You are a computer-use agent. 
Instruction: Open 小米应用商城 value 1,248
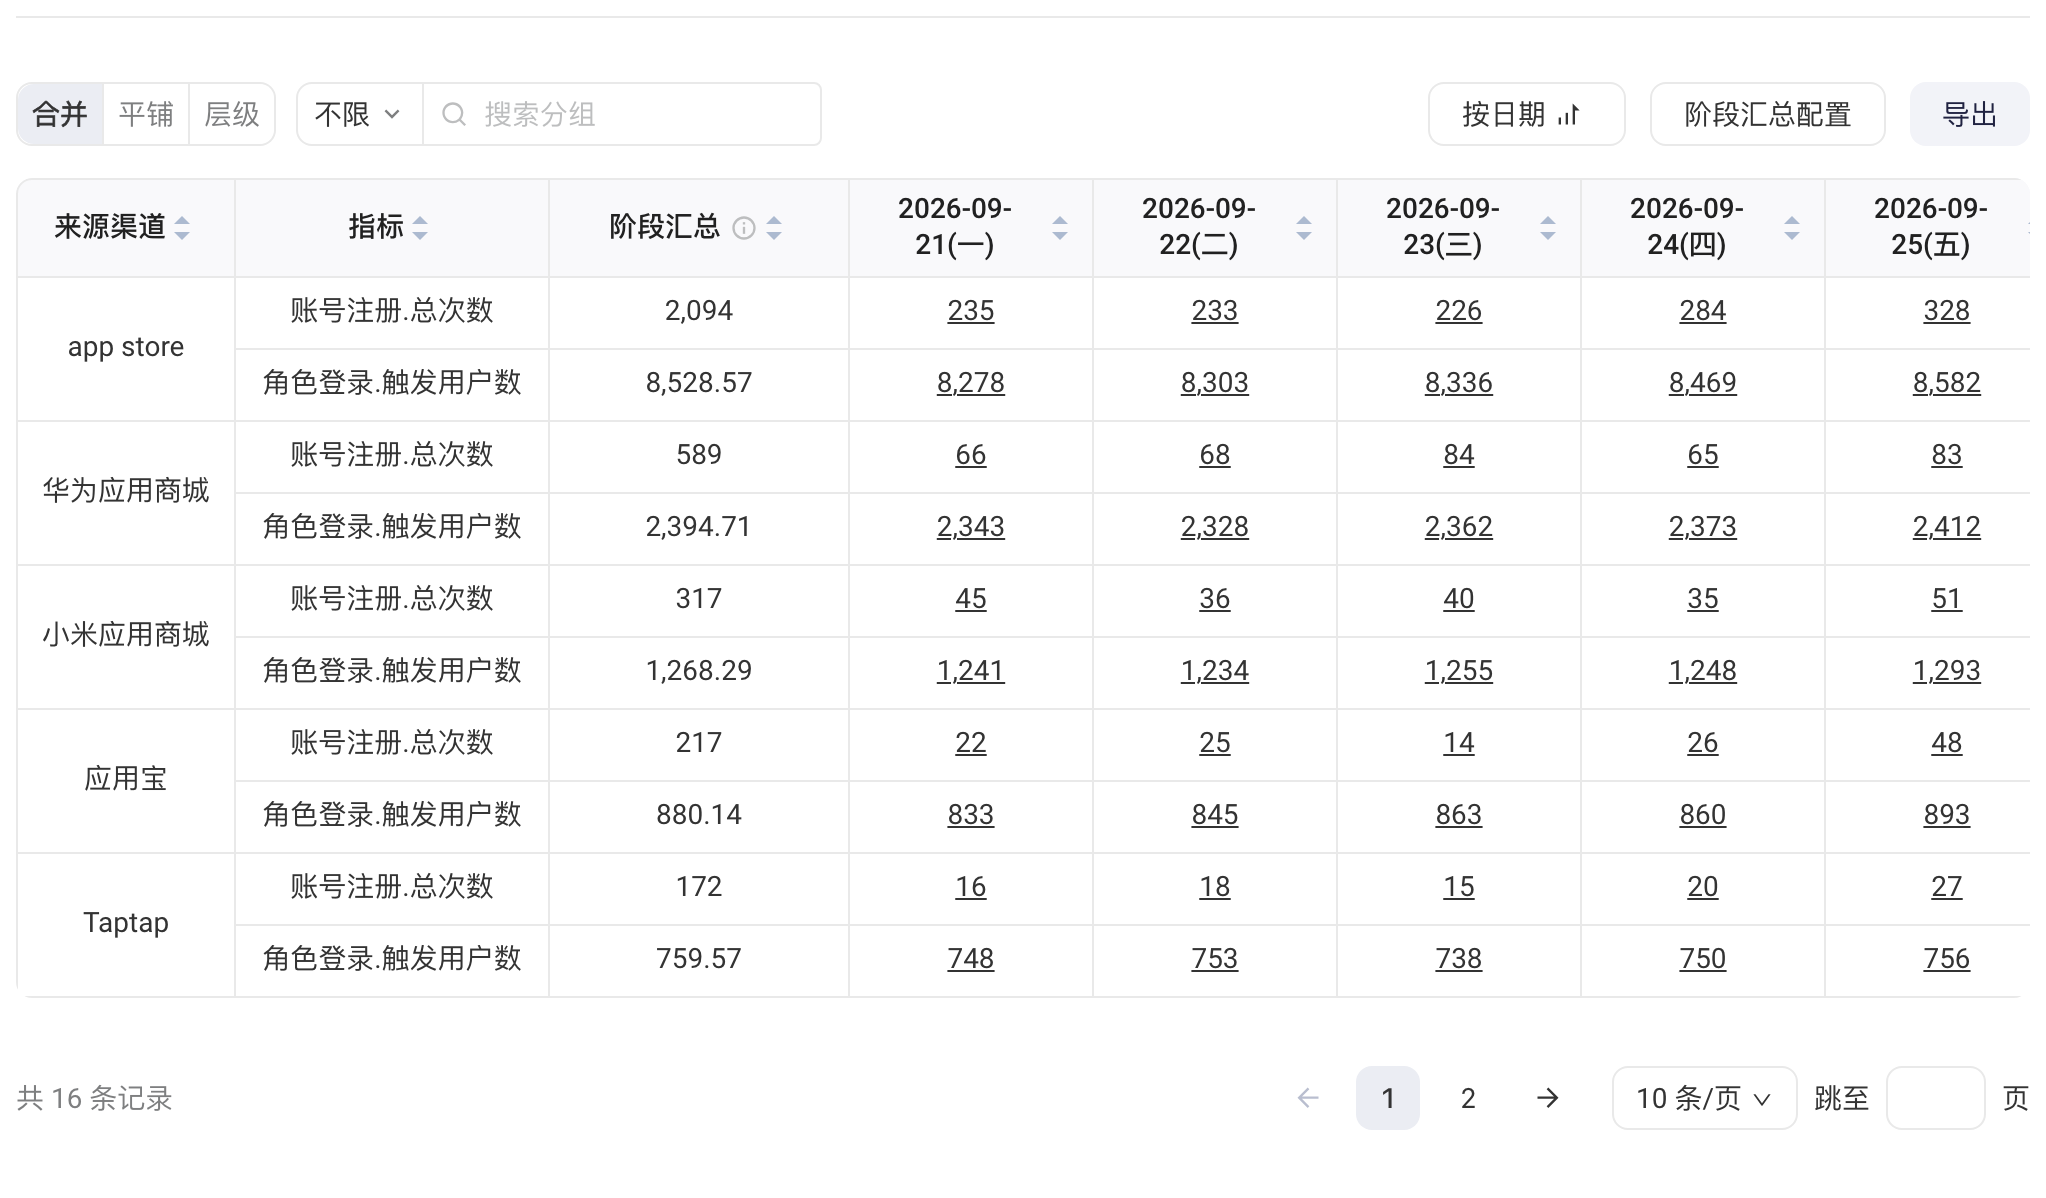(x=1702, y=671)
